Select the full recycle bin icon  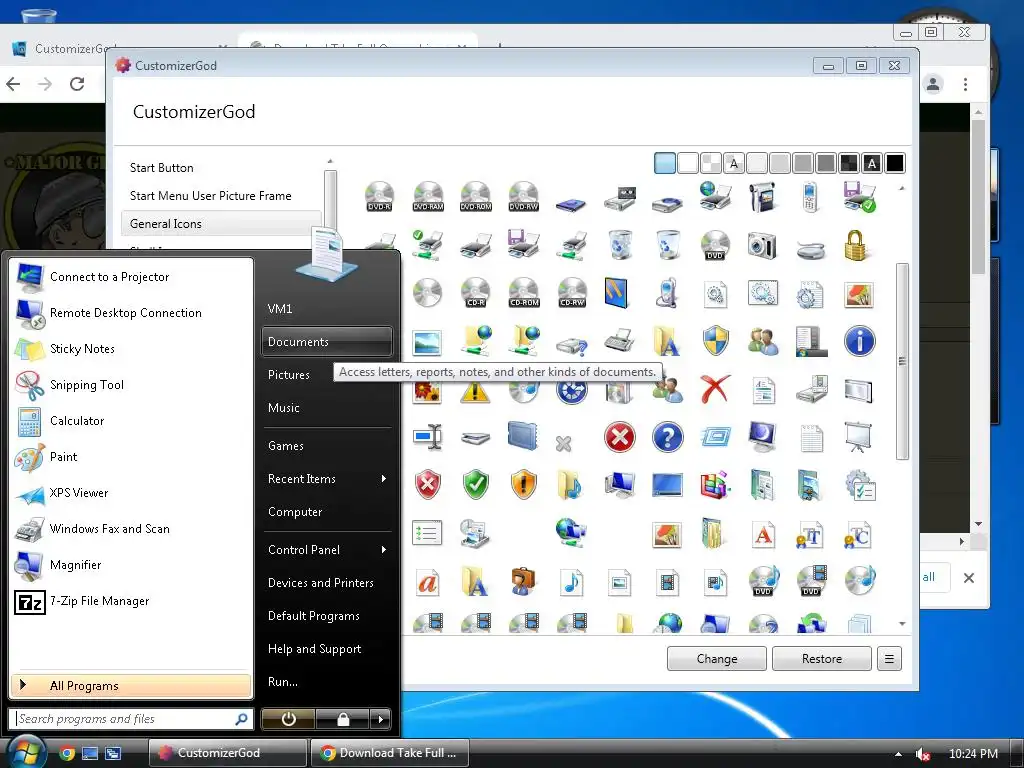coord(620,246)
